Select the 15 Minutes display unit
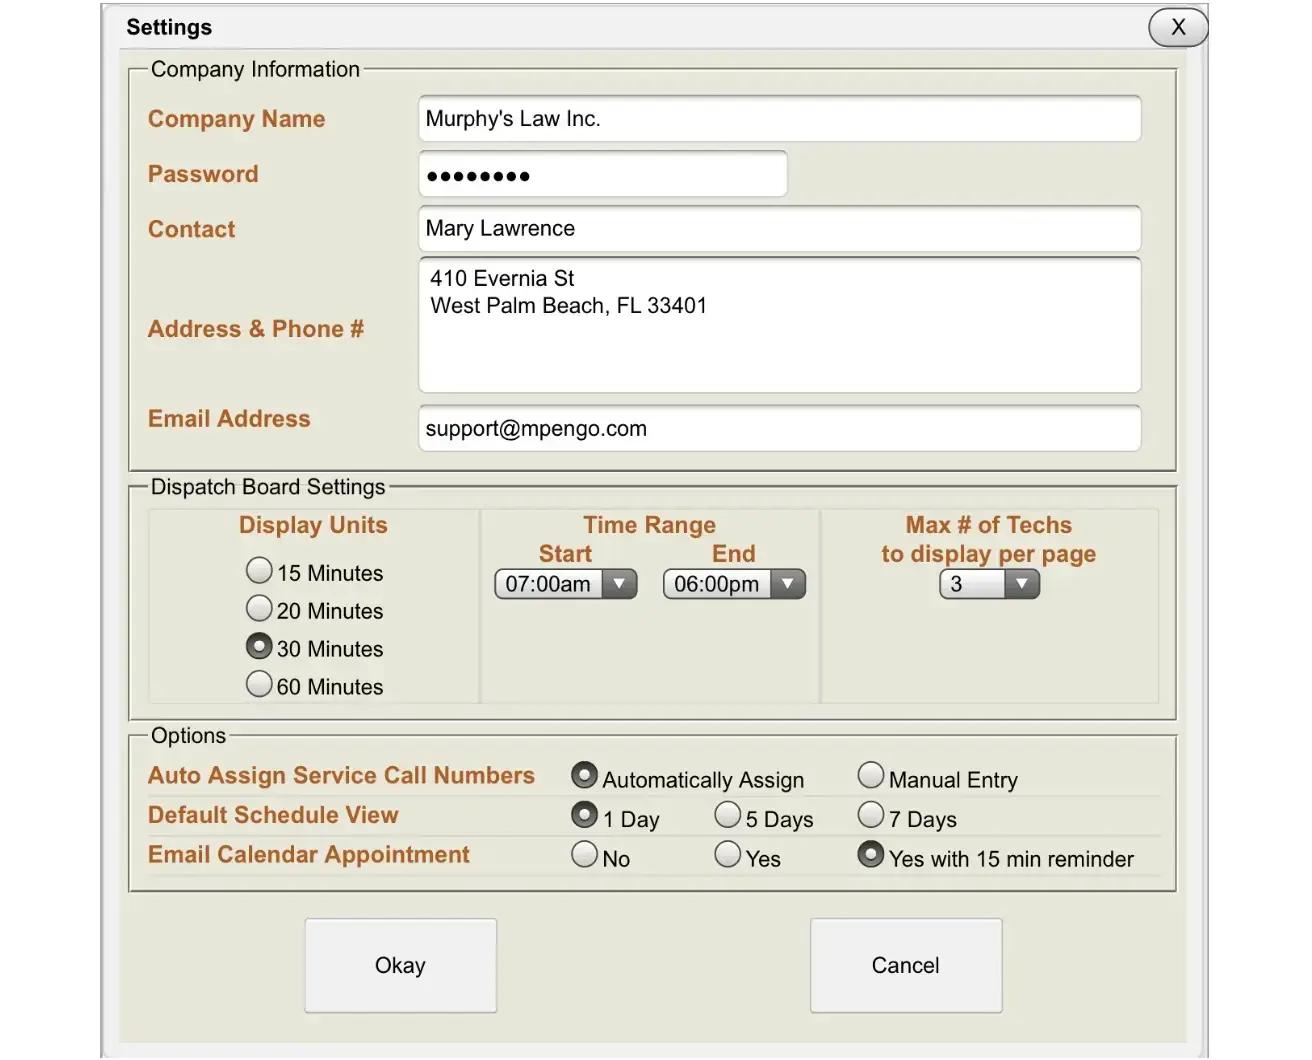The width and height of the screenshot is (1312, 1060). (x=259, y=570)
